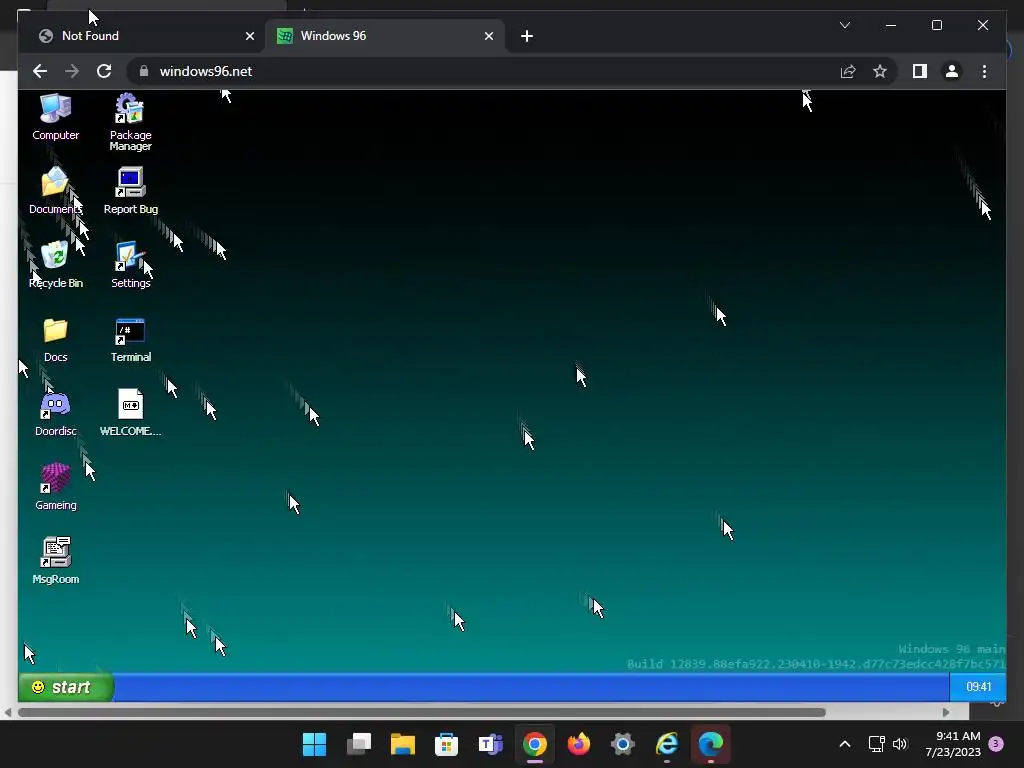Close the Not Found tab

249,36
